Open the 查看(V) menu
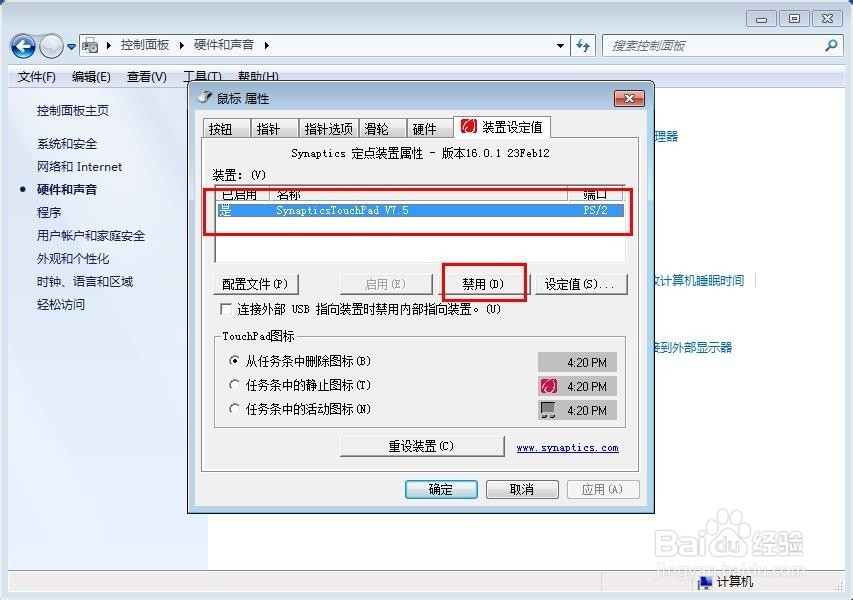The image size is (853, 600). (146, 77)
